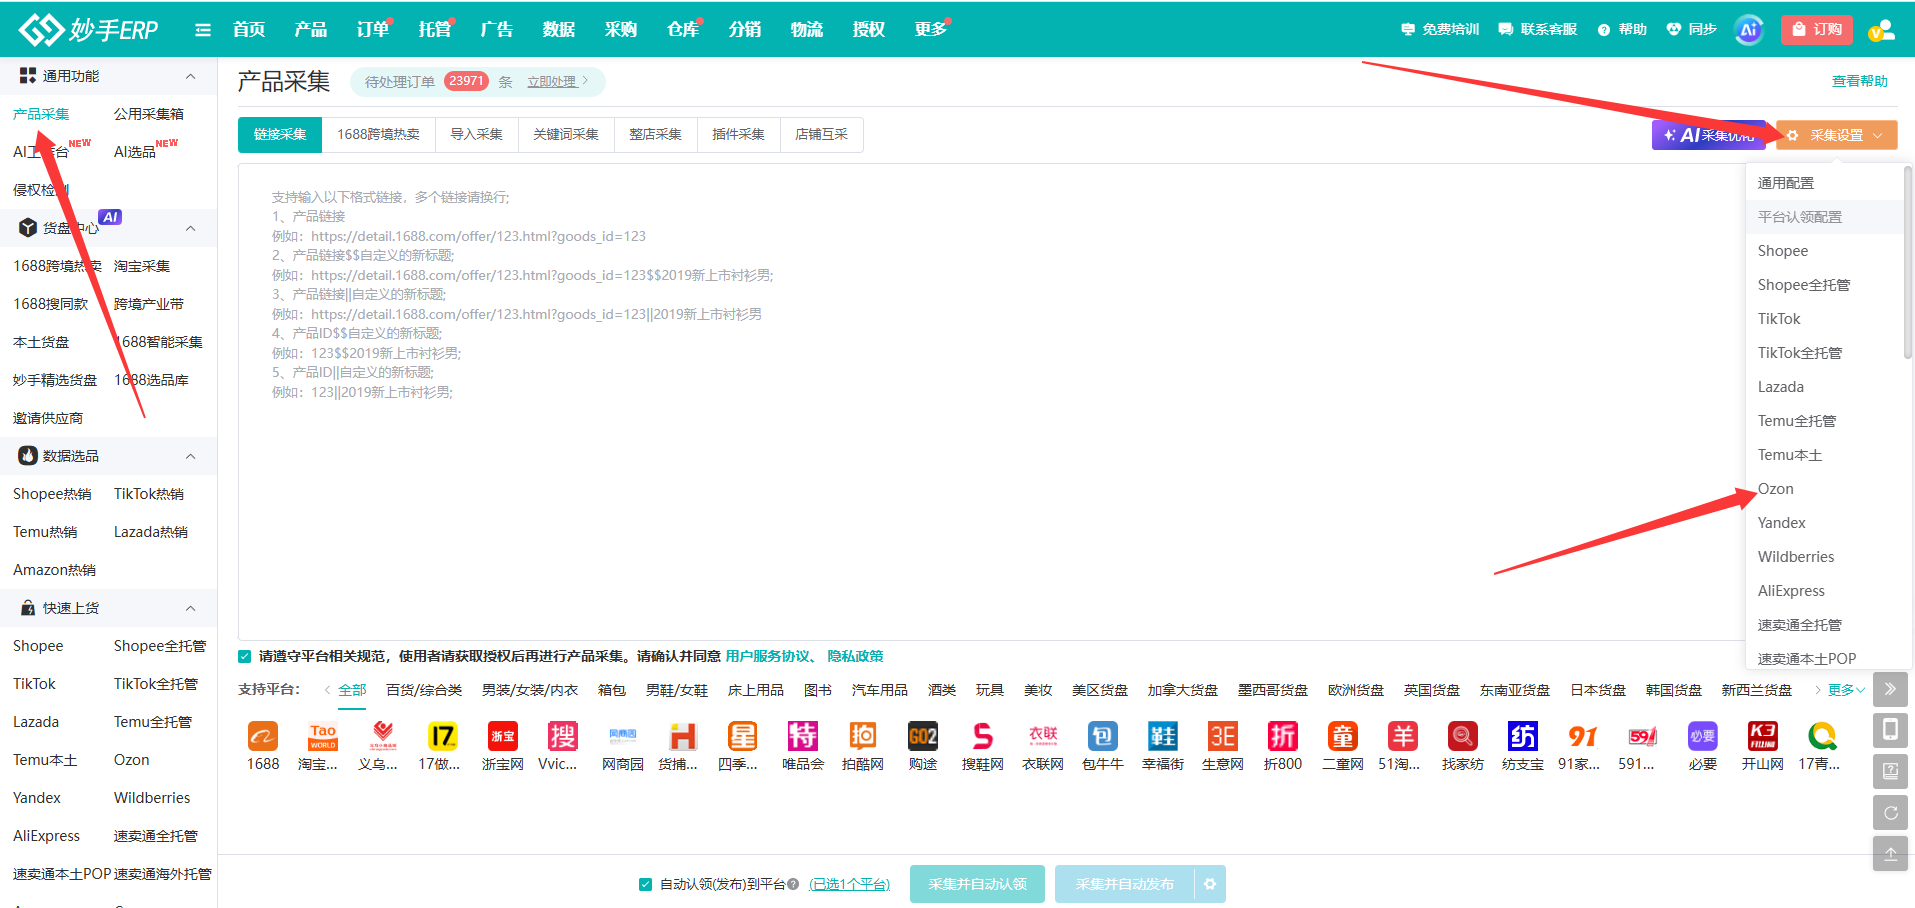The image size is (1915, 908).
Task: Toggle the 自动认领(发布)到平台 checkbox
Action: tap(646, 884)
